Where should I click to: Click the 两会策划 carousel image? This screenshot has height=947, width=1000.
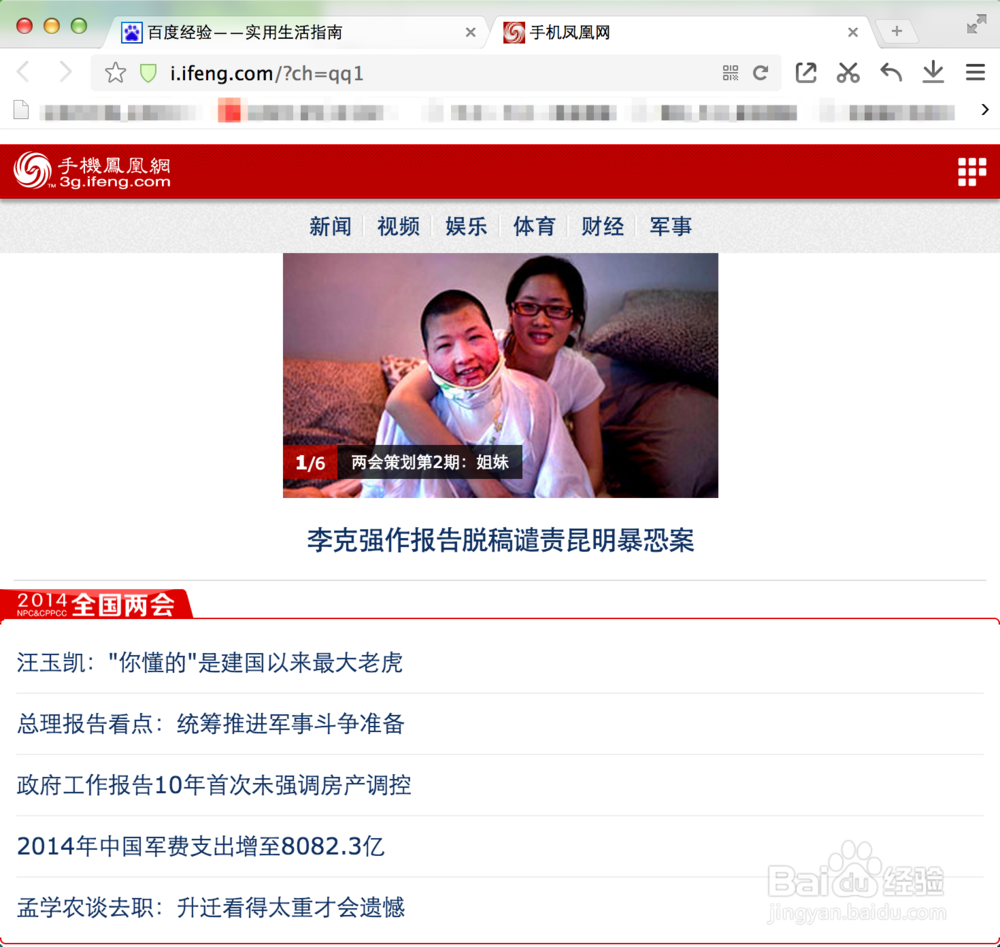tap(499, 375)
